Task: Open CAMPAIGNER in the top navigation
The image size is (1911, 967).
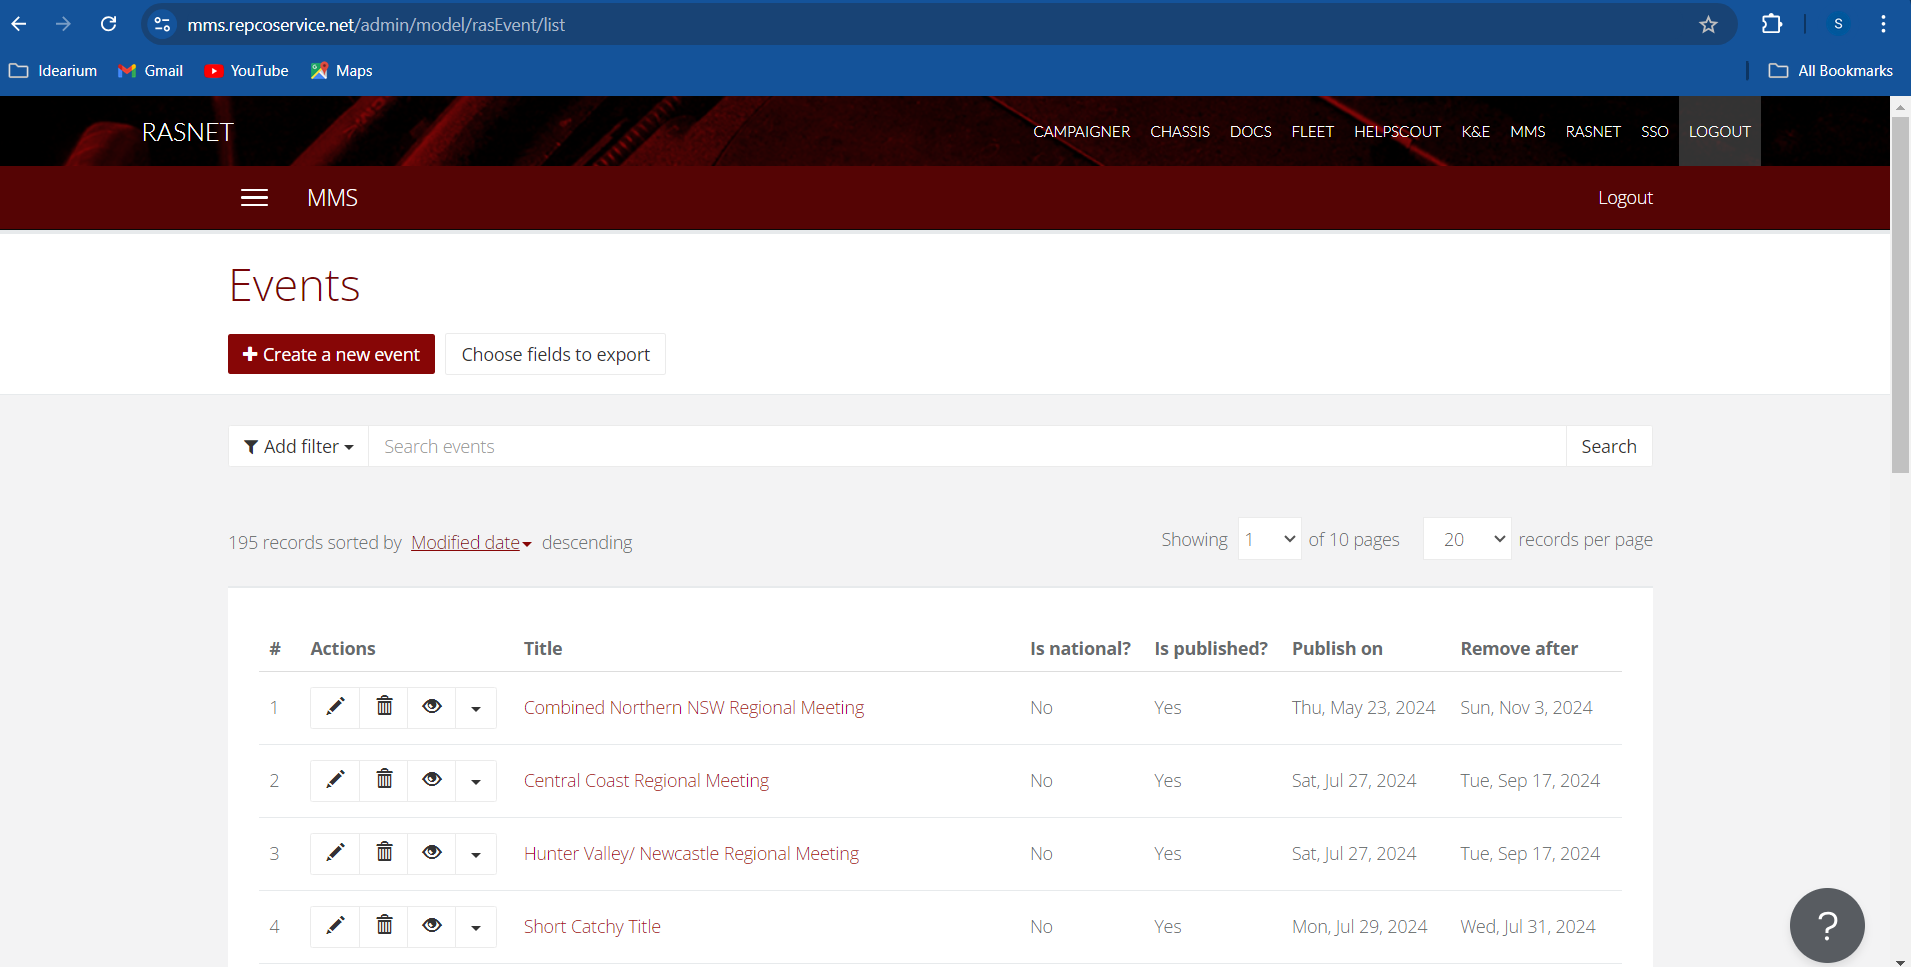Action: (1081, 132)
